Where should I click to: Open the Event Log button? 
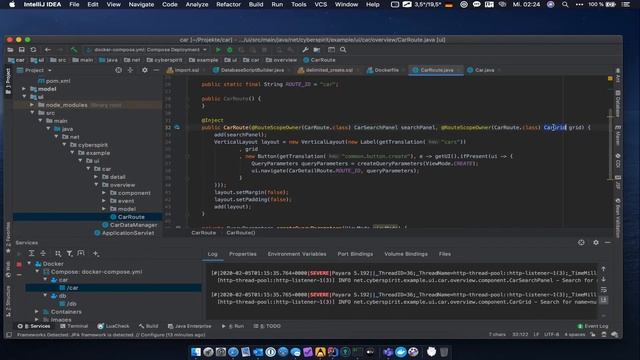tap(593, 326)
